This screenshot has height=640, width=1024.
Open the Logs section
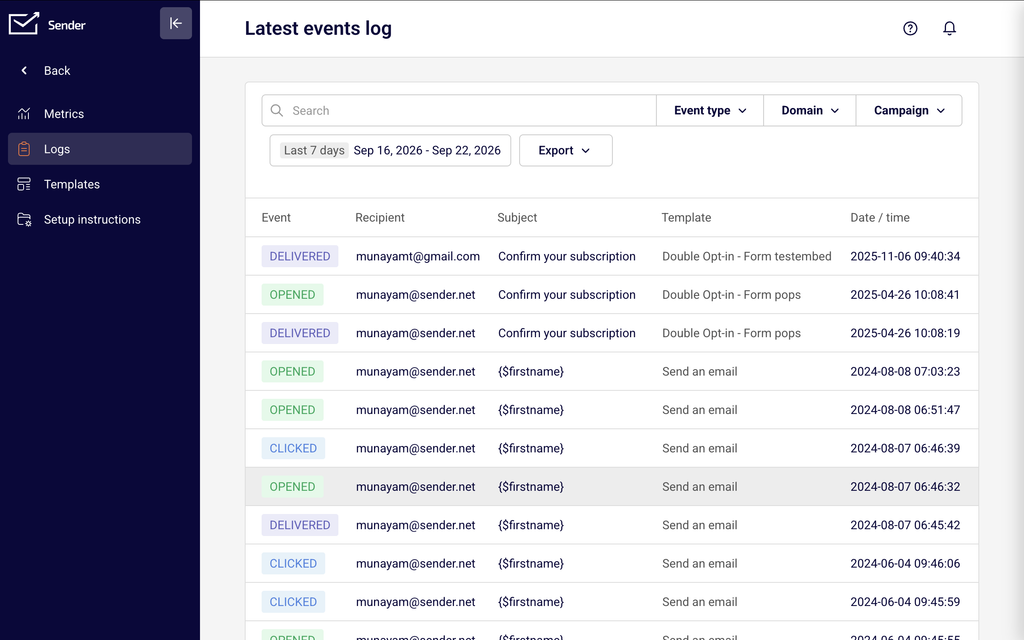(x=100, y=149)
